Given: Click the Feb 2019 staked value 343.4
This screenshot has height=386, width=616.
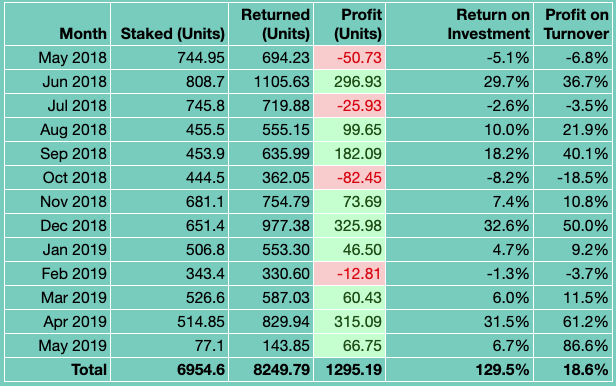Looking at the screenshot, I should click(x=169, y=273).
